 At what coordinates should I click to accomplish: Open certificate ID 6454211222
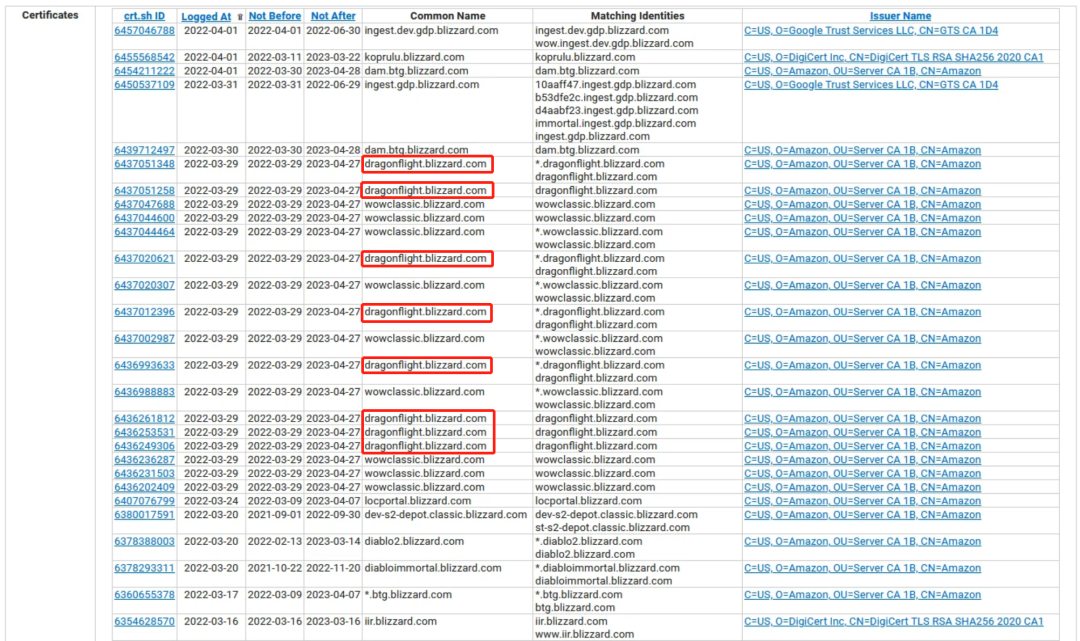pos(145,71)
